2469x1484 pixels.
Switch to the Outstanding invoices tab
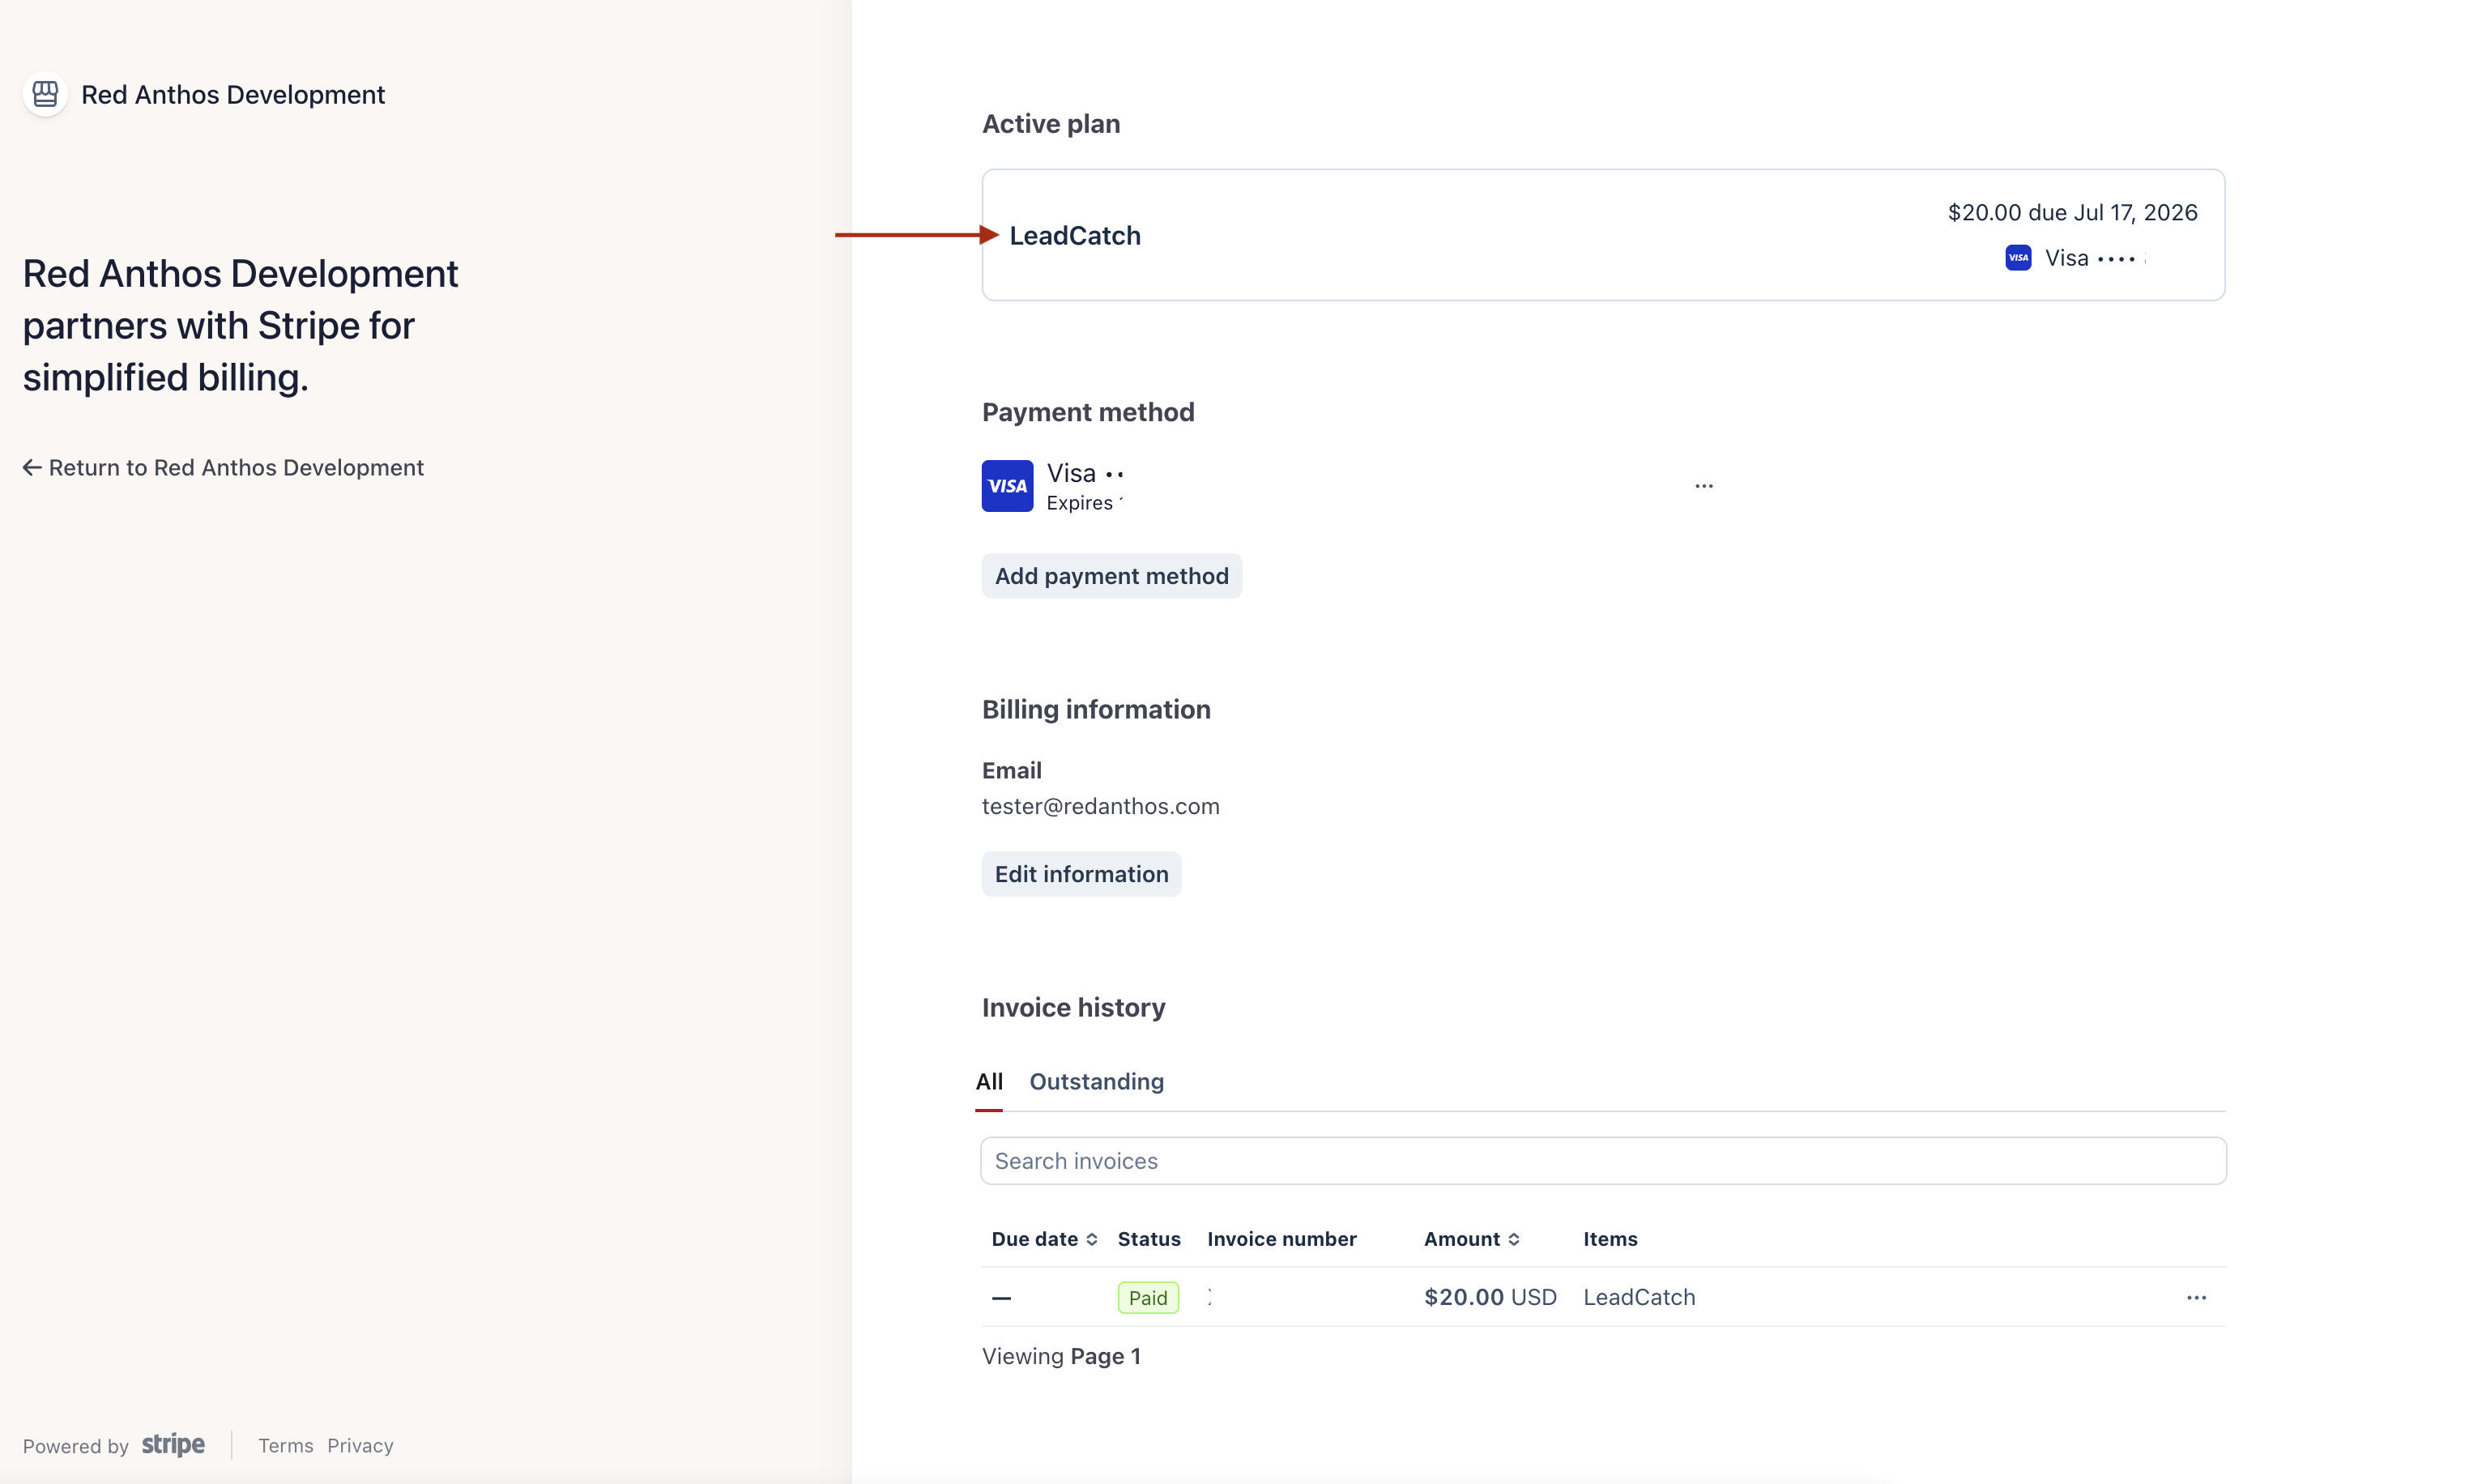pos(1096,1081)
